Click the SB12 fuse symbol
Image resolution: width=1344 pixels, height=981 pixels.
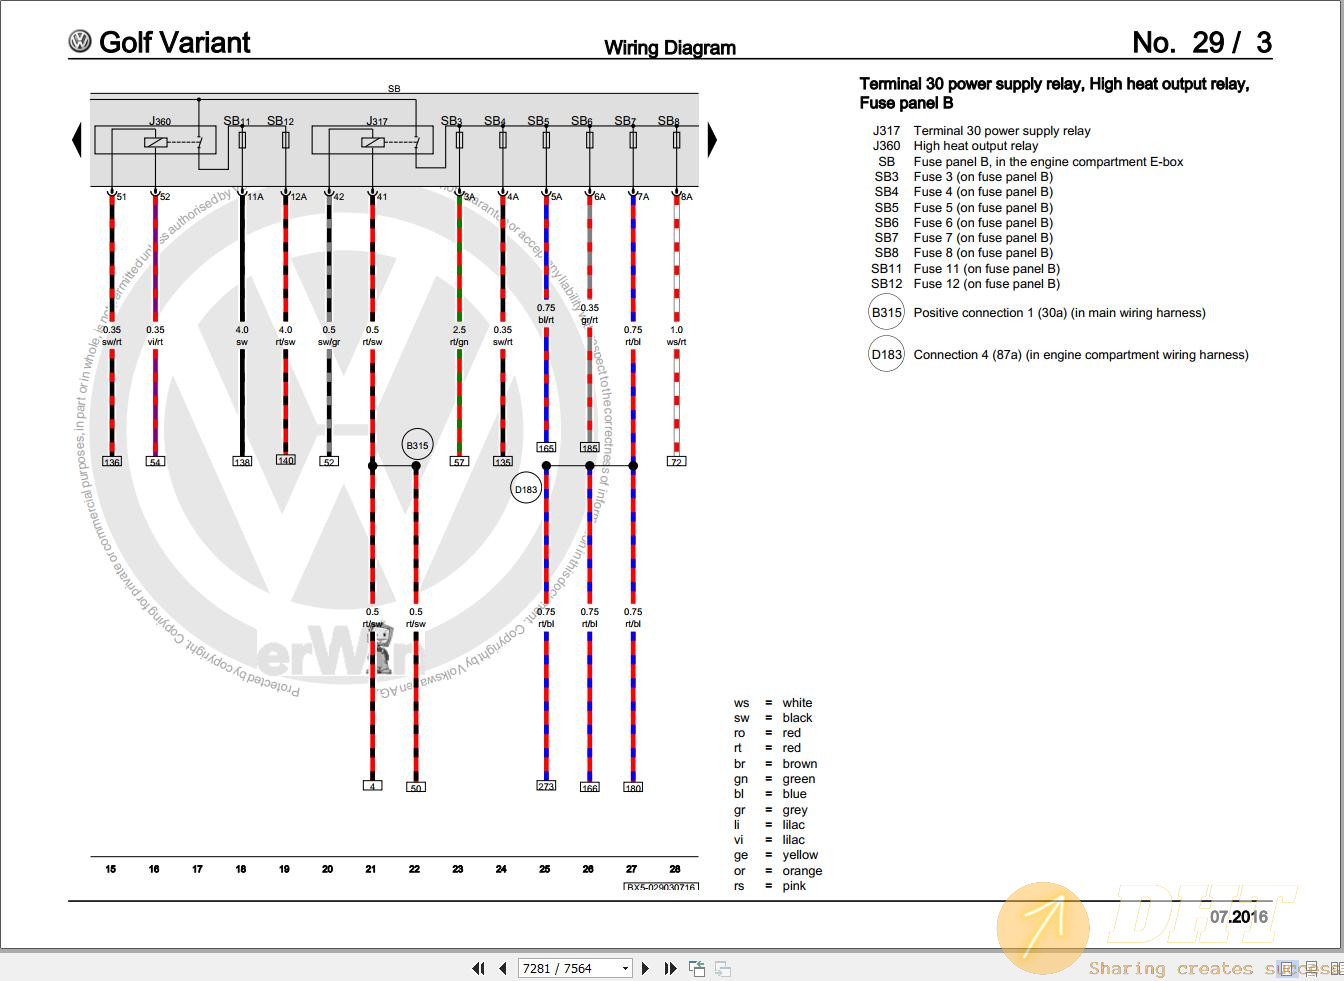point(285,141)
